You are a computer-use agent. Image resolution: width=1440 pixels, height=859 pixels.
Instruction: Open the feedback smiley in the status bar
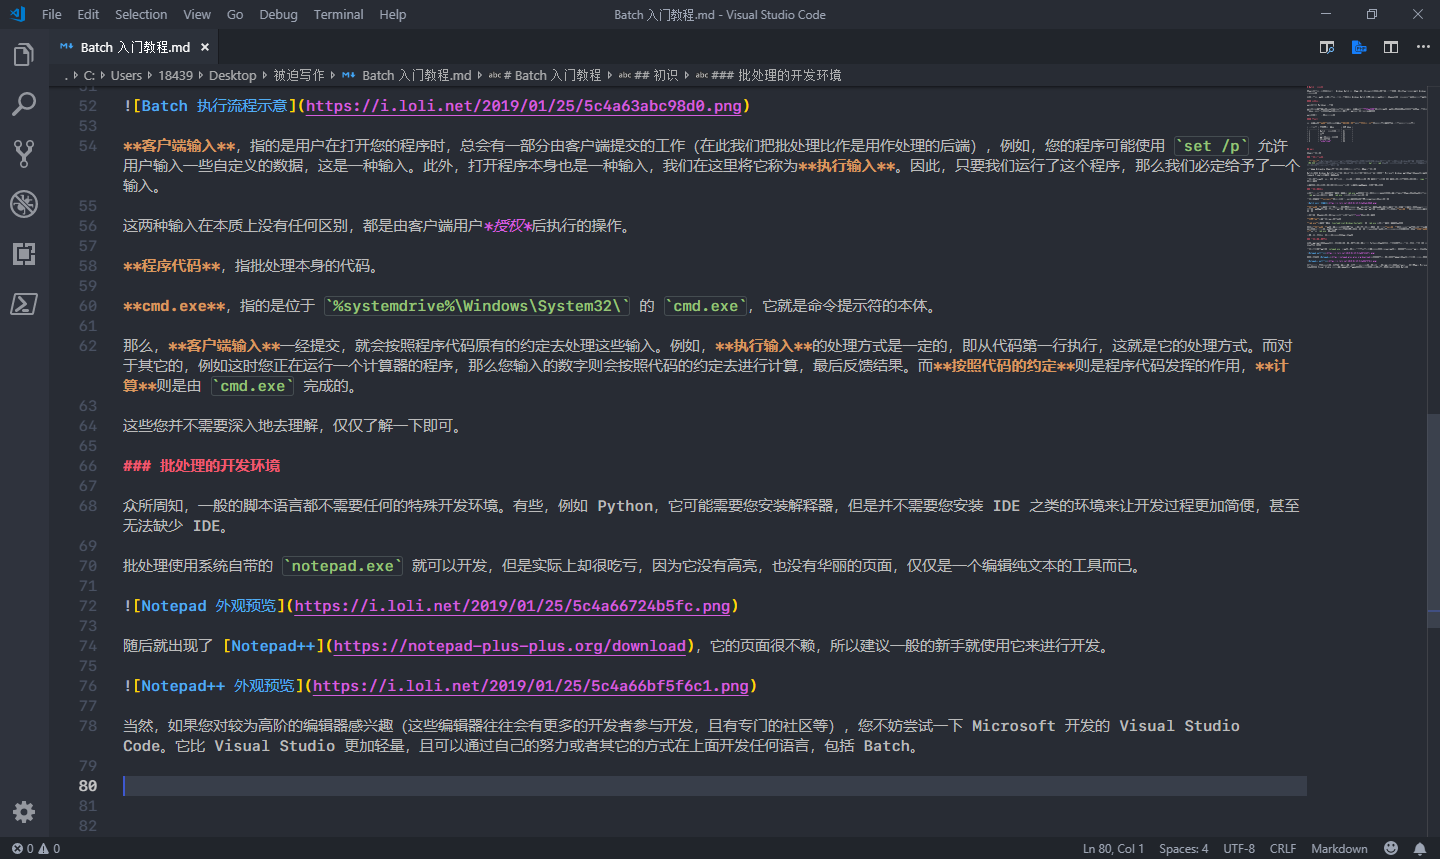click(x=1391, y=848)
